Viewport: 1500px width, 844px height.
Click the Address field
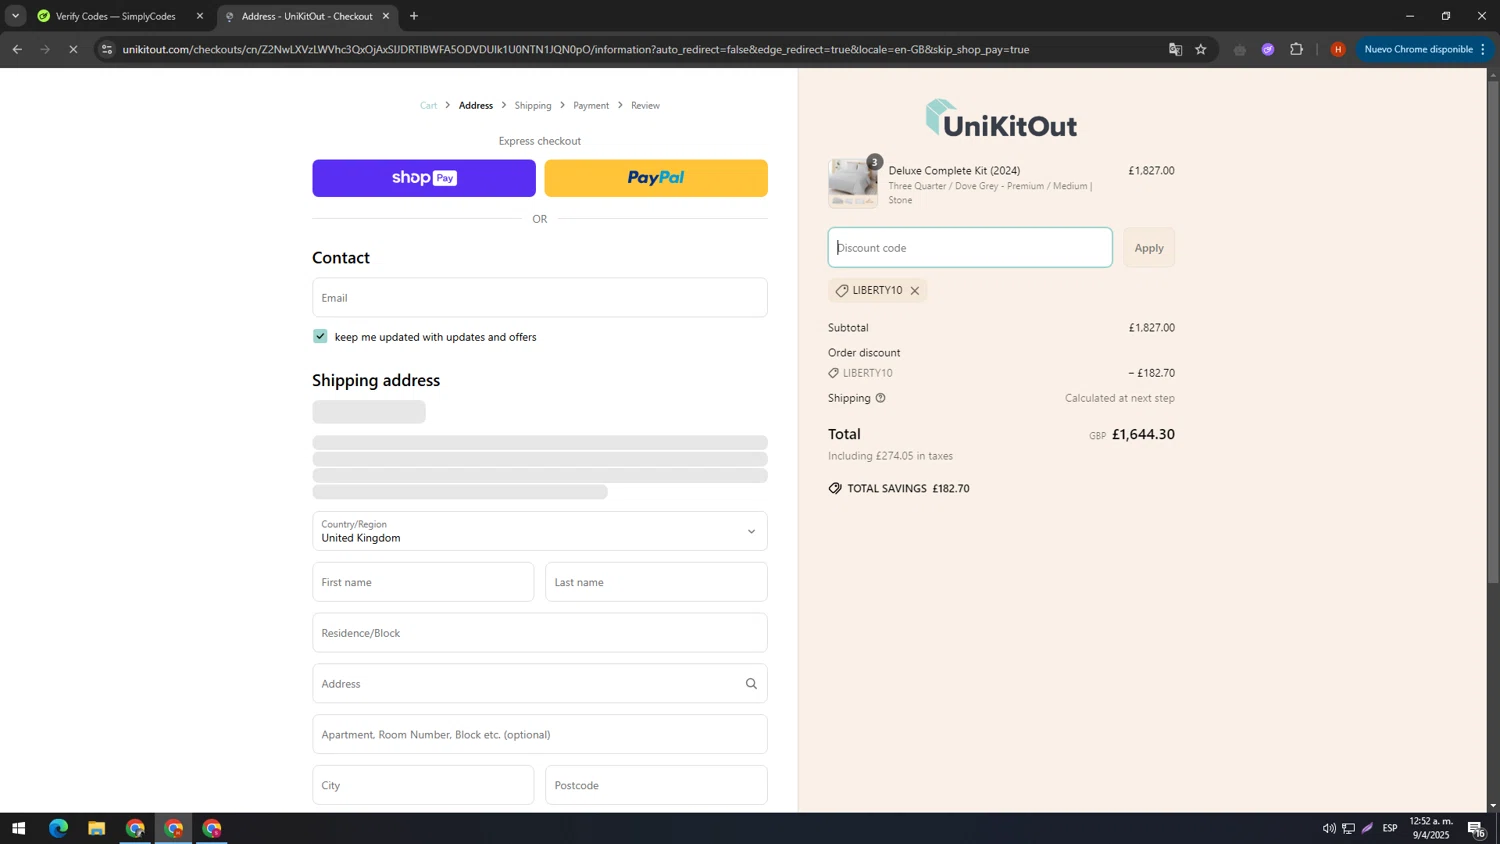(540, 684)
